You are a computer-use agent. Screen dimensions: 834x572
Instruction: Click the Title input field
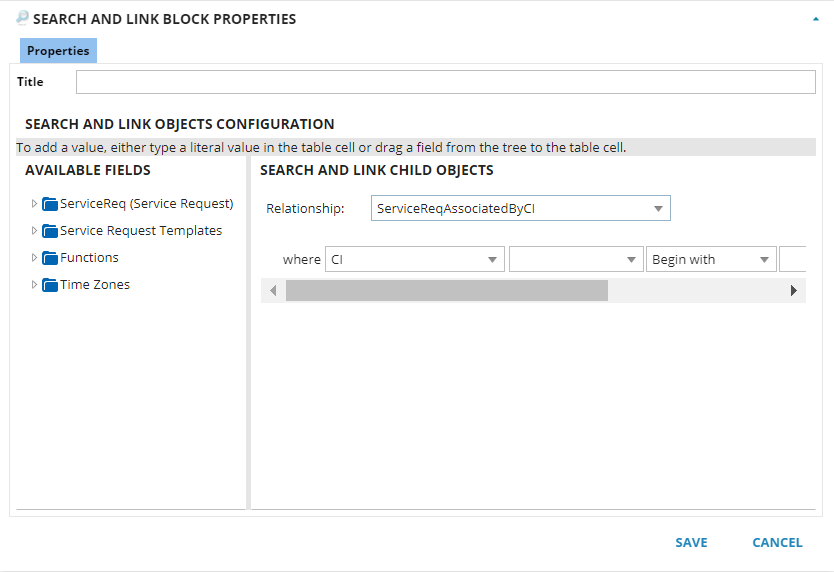tap(445, 82)
